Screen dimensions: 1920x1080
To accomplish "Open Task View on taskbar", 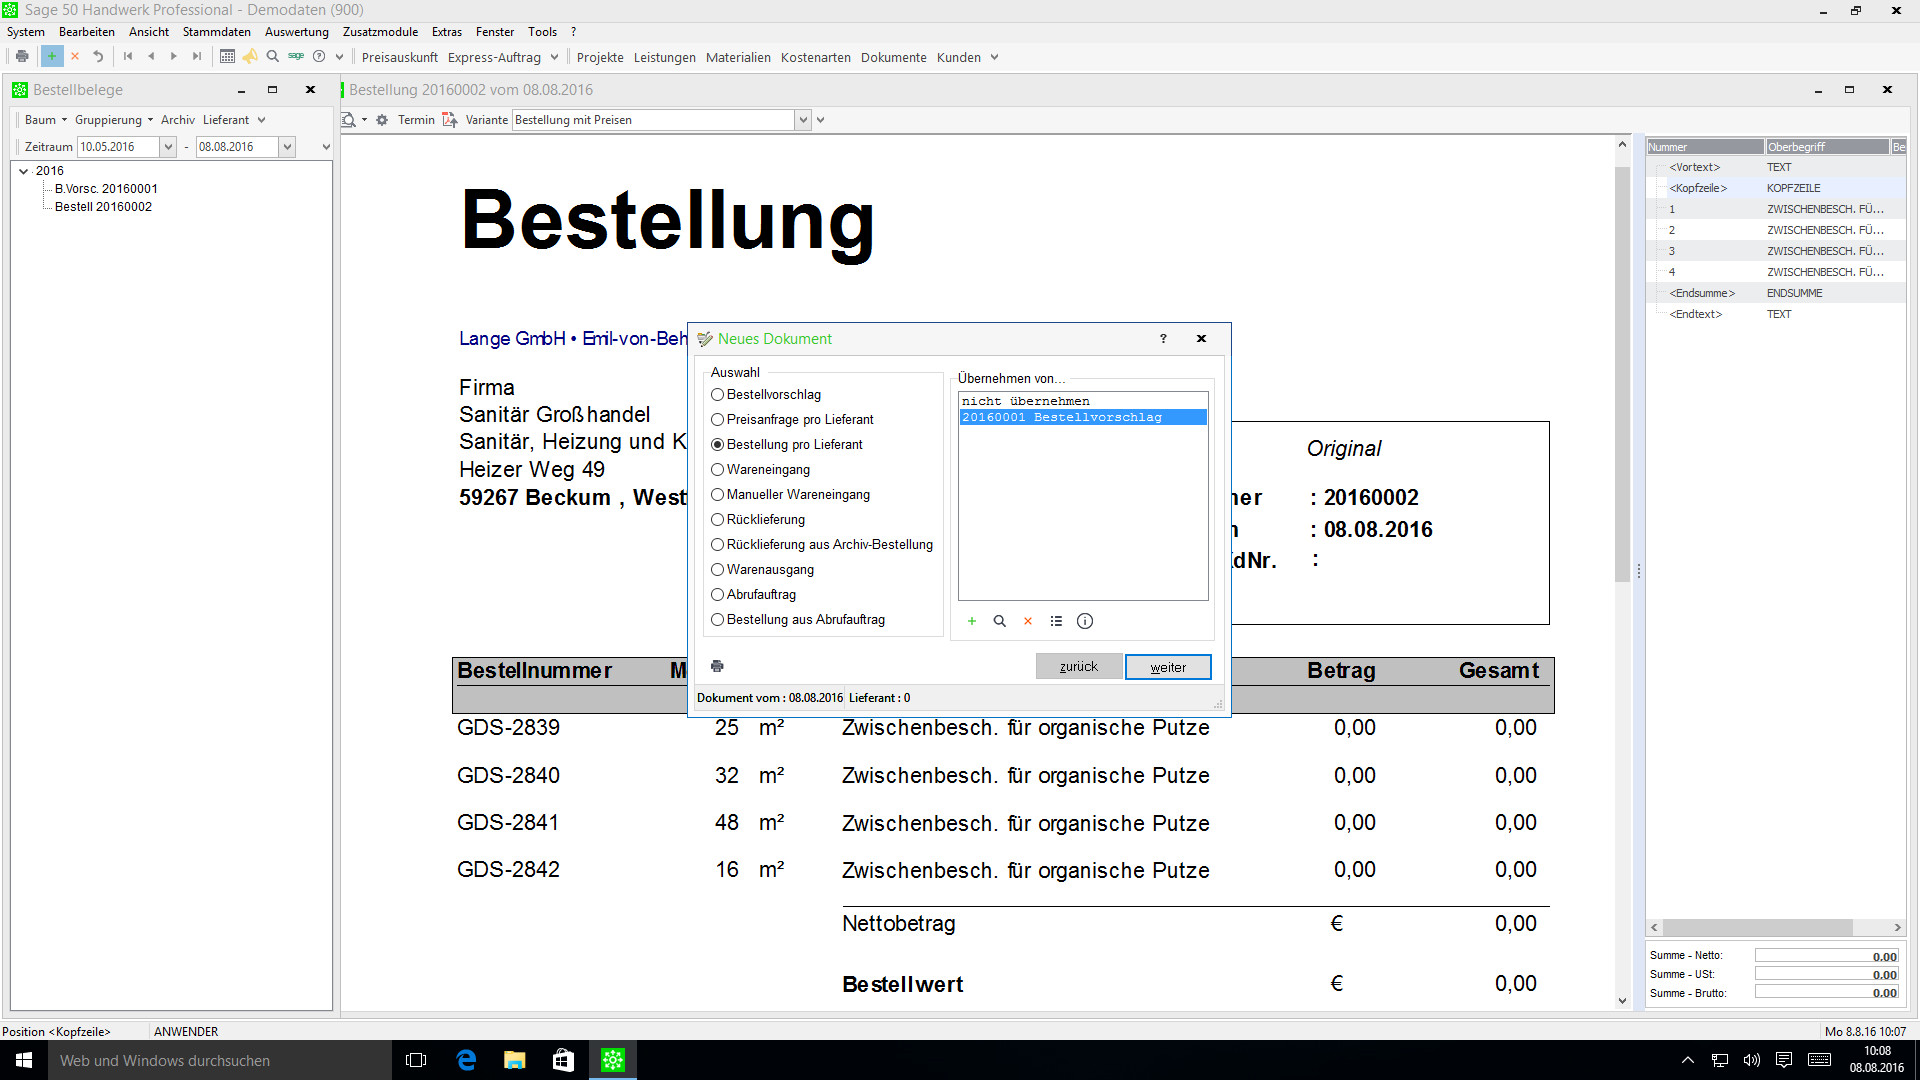I will (416, 1060).
